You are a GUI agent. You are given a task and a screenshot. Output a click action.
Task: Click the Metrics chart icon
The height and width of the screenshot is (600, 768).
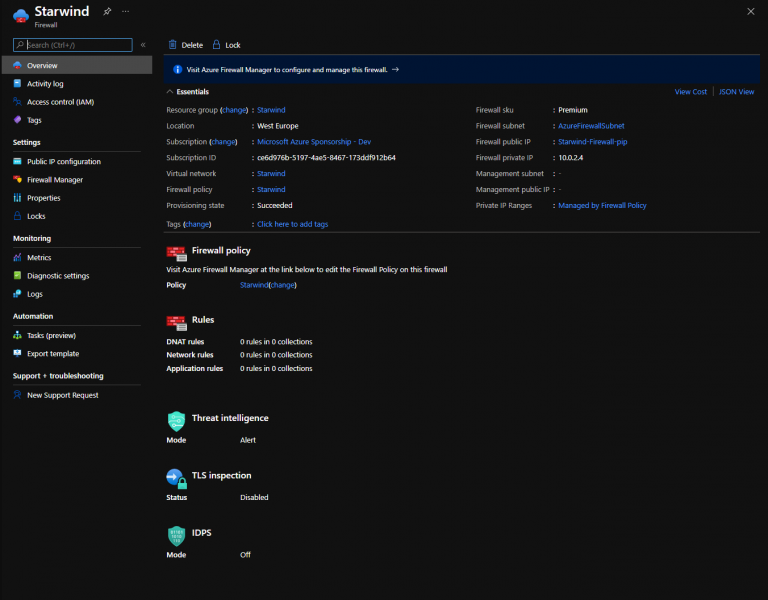click(18, 257)
